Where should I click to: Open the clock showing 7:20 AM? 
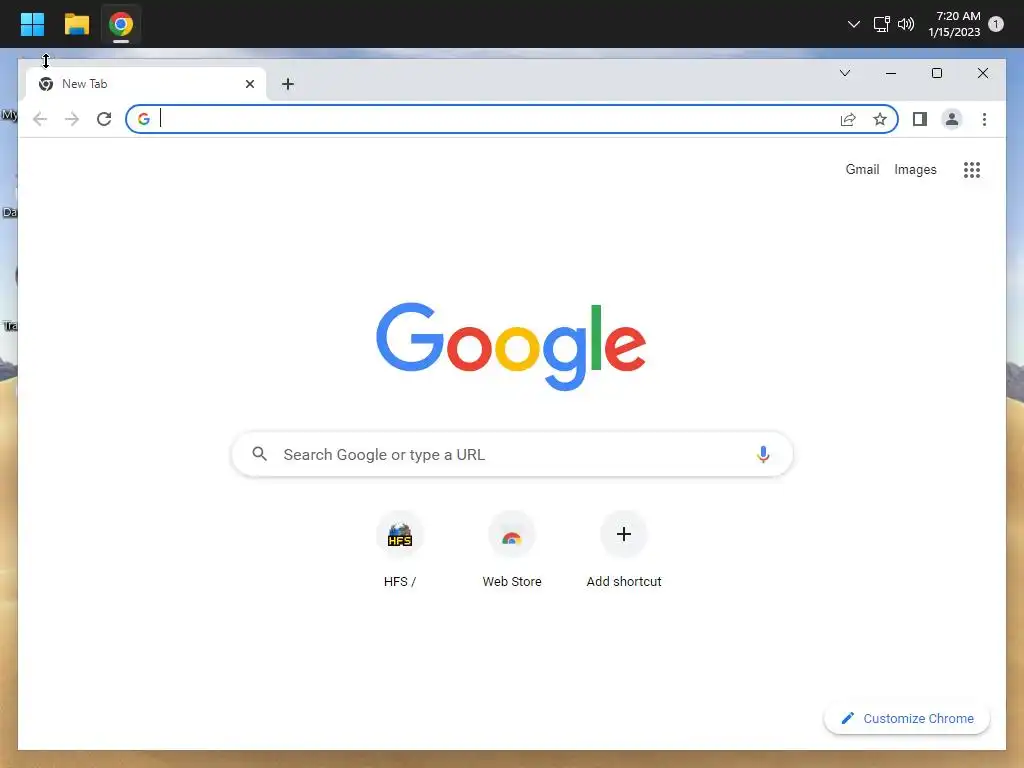(954, 24)
